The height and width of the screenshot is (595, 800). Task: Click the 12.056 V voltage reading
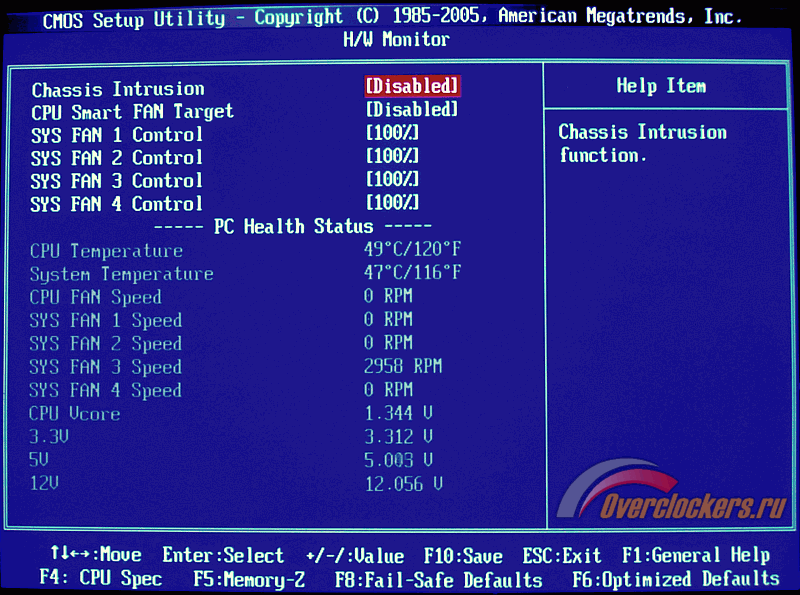[404, 483]
